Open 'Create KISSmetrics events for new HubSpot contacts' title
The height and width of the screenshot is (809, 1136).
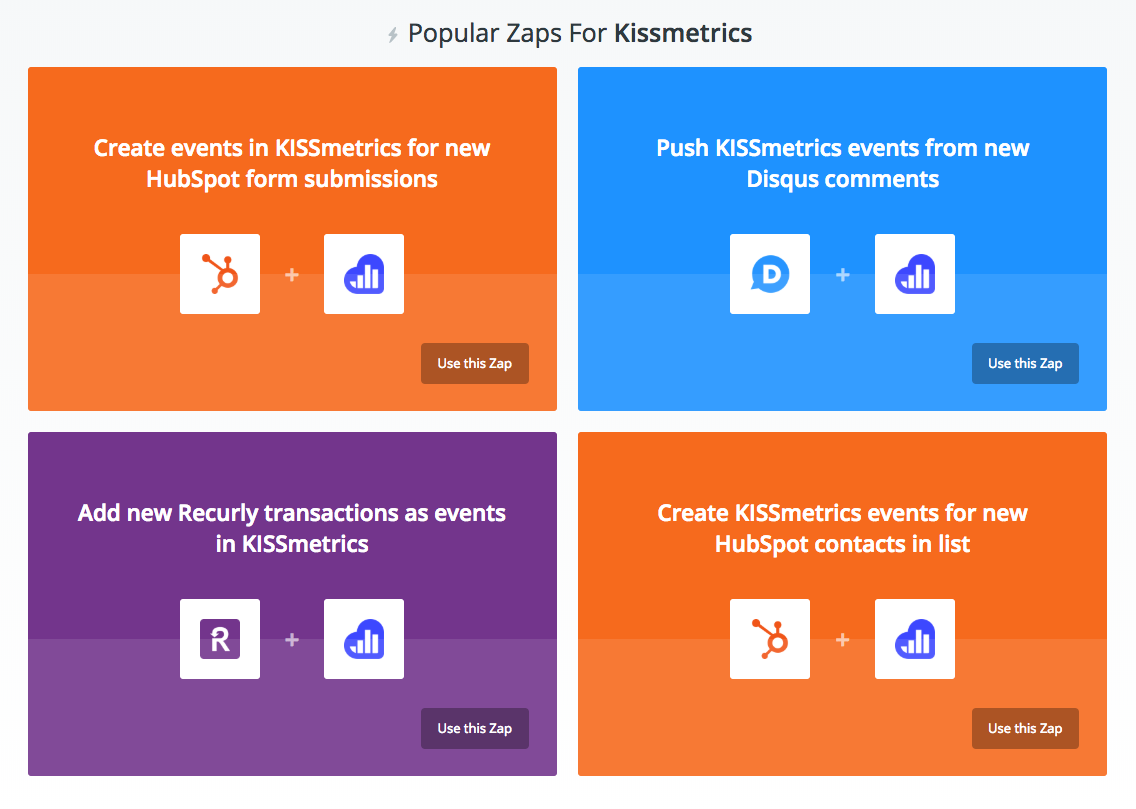843,529
